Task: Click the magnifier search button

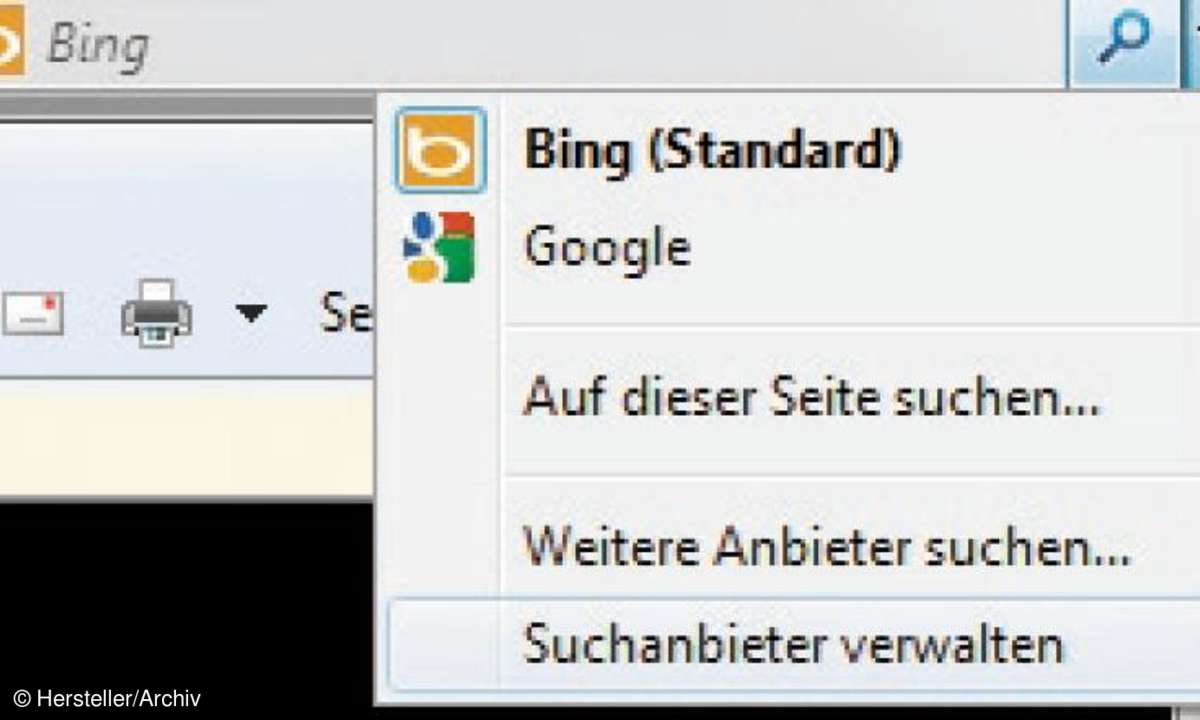Action: [1122, 42]
